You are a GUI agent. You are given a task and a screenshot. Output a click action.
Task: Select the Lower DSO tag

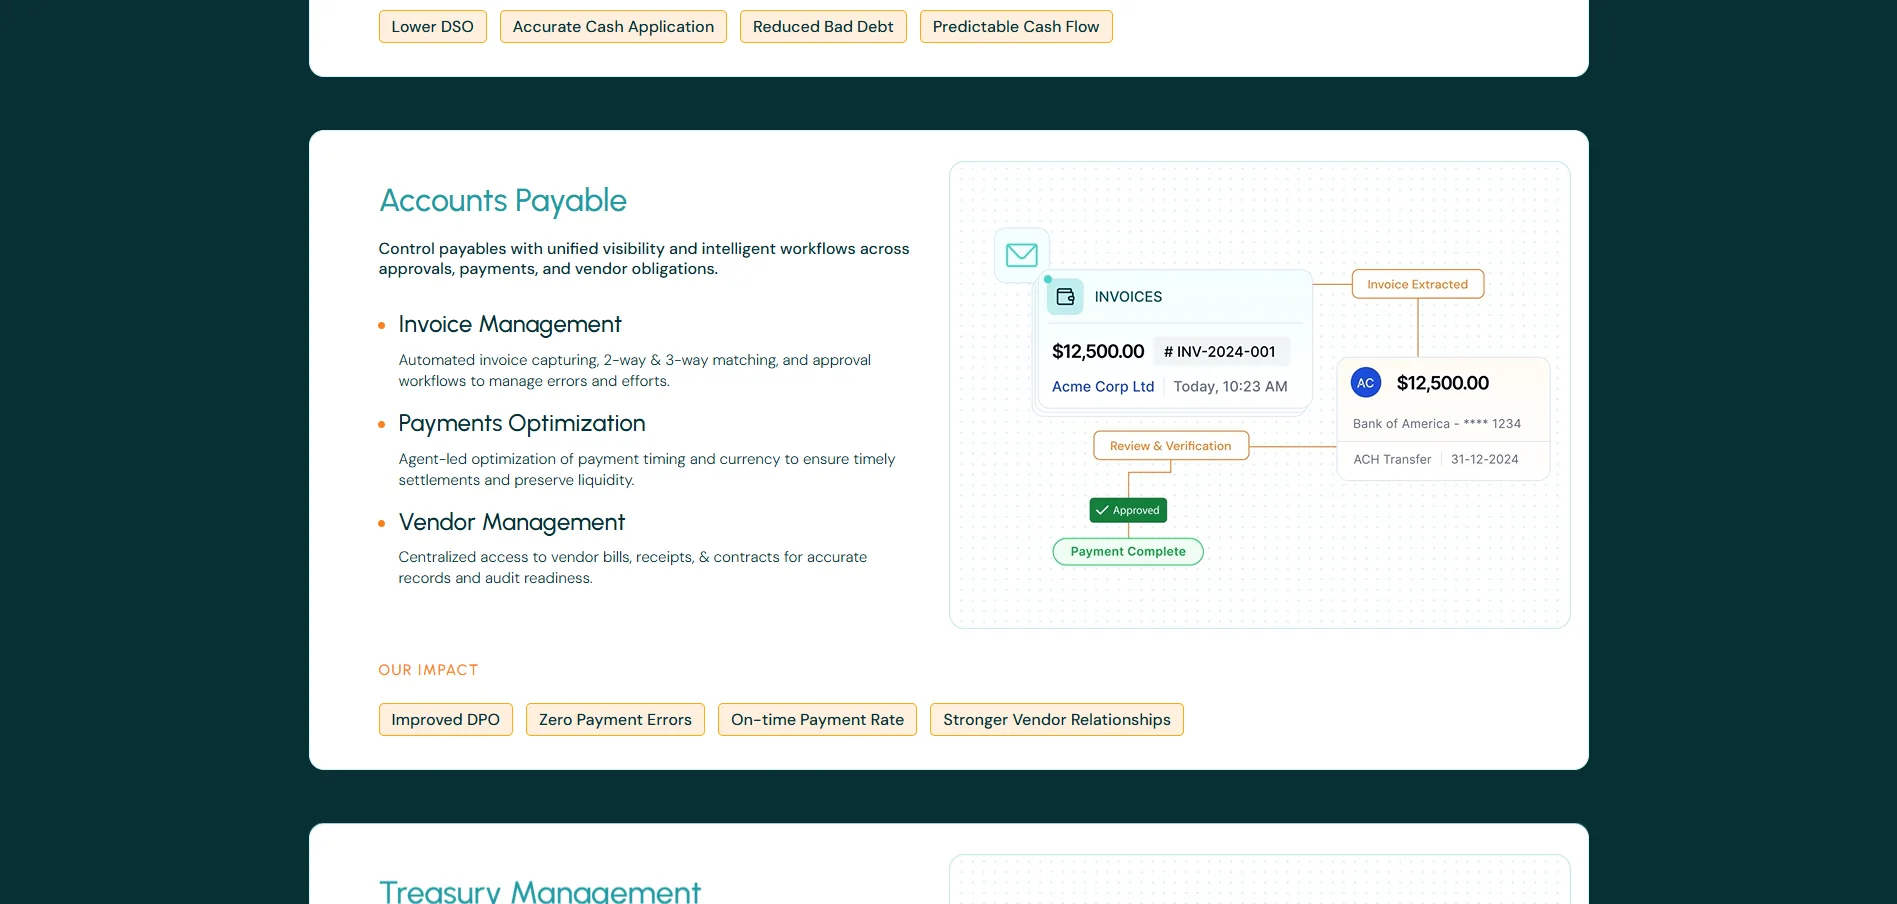[433, 27]
